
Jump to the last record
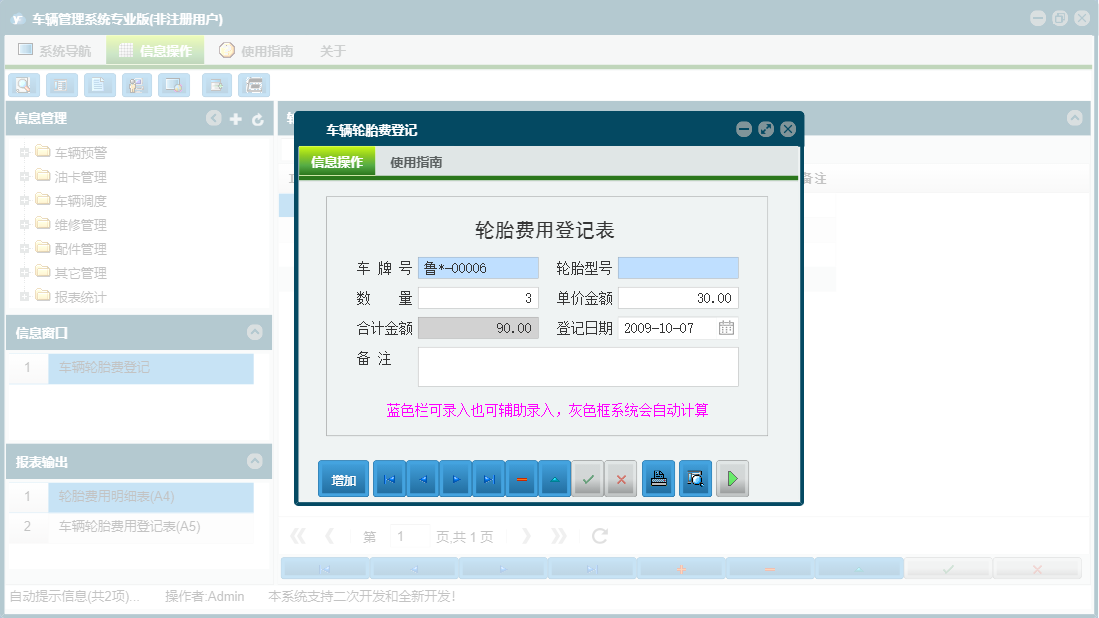click(x=489, y=478)
